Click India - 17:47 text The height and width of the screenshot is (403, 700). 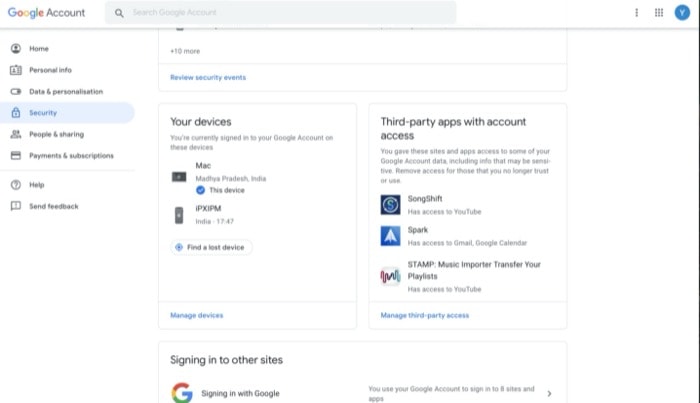click(214, 221)
